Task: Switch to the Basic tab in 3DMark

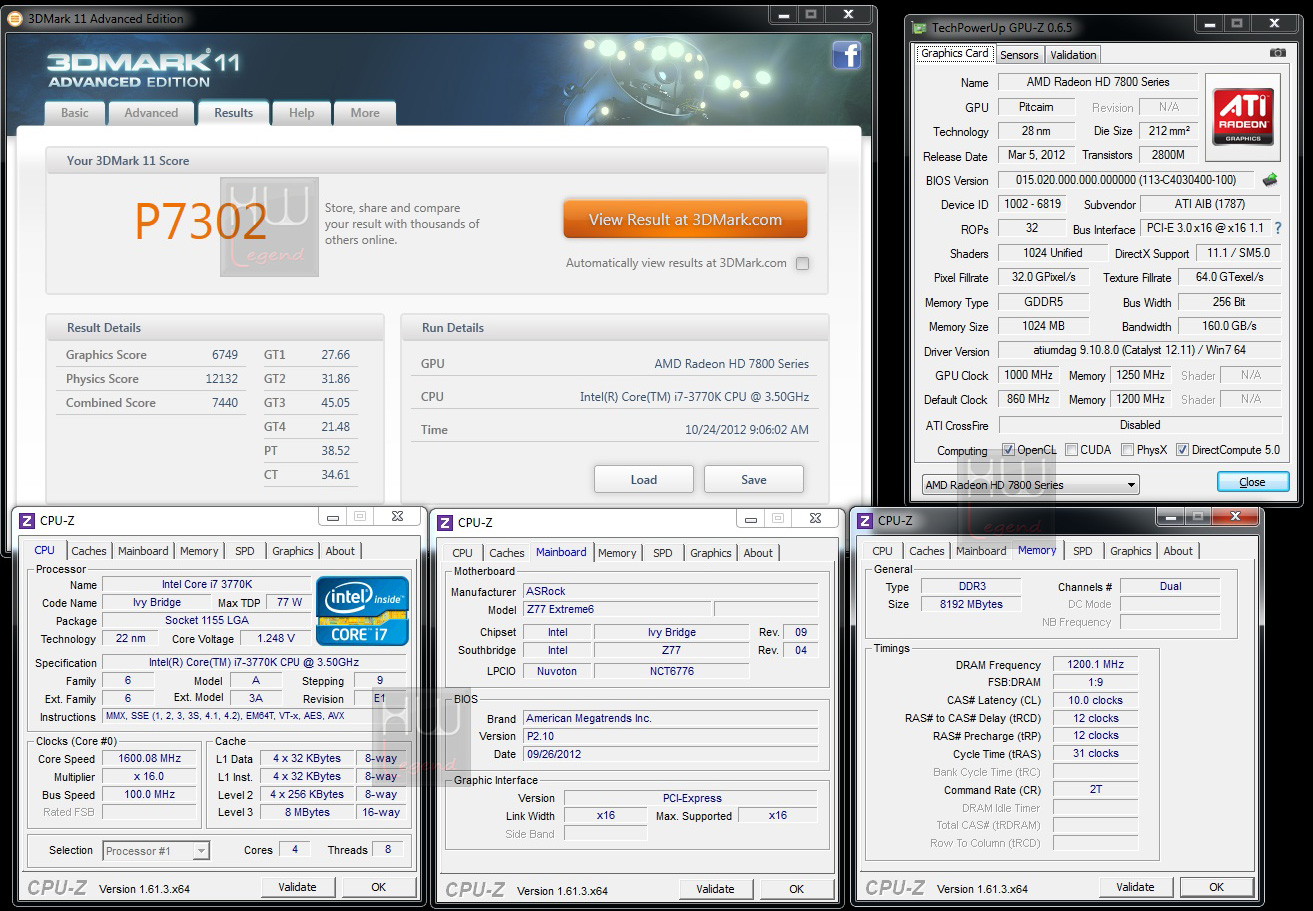Action: (x=75, y=113)
